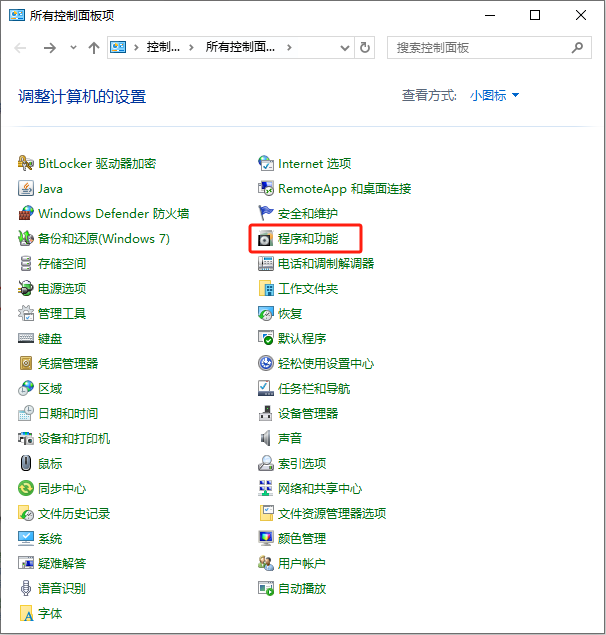This screenshot has height=635, width=606.
Task: Click the 语音识别 microphone icon
Action: tap(26, 588)
